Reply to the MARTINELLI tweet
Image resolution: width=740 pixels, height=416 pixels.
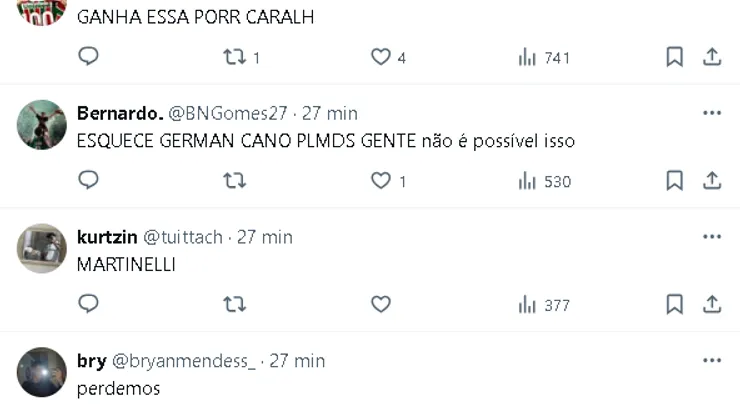[x=89, y=305]
